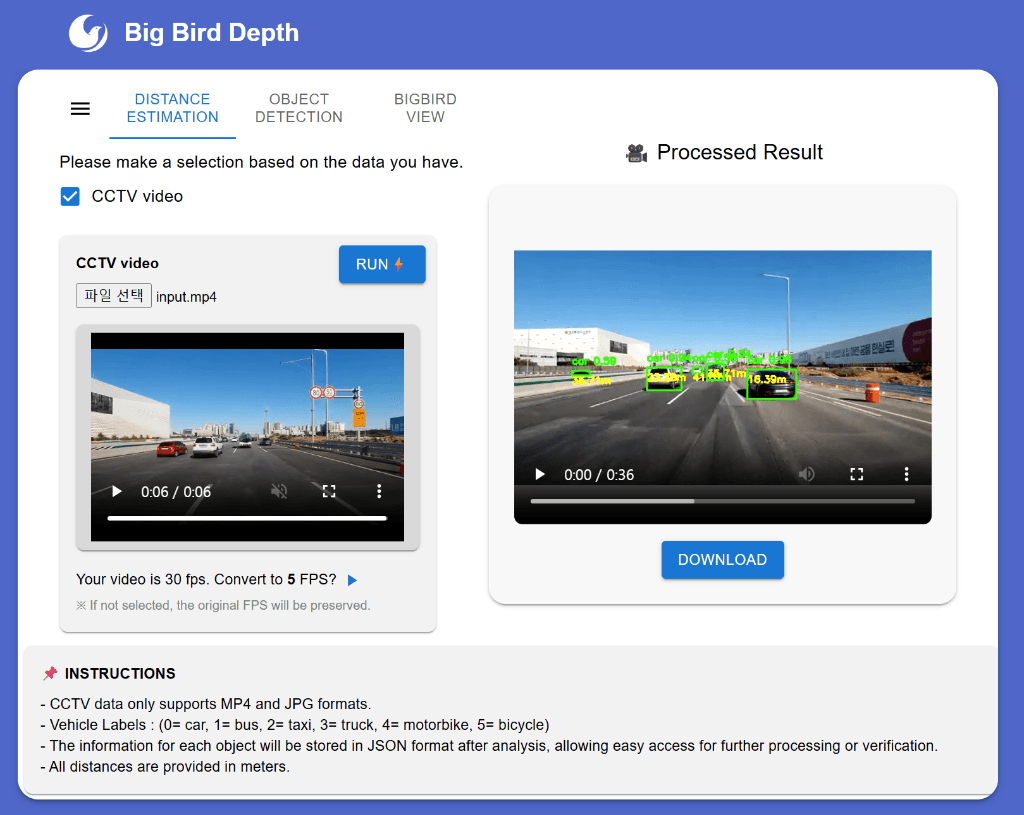The height and width of the screenshot is (815, 1024).
Task: Click the input video timeline bar
Action: [247, 518]
